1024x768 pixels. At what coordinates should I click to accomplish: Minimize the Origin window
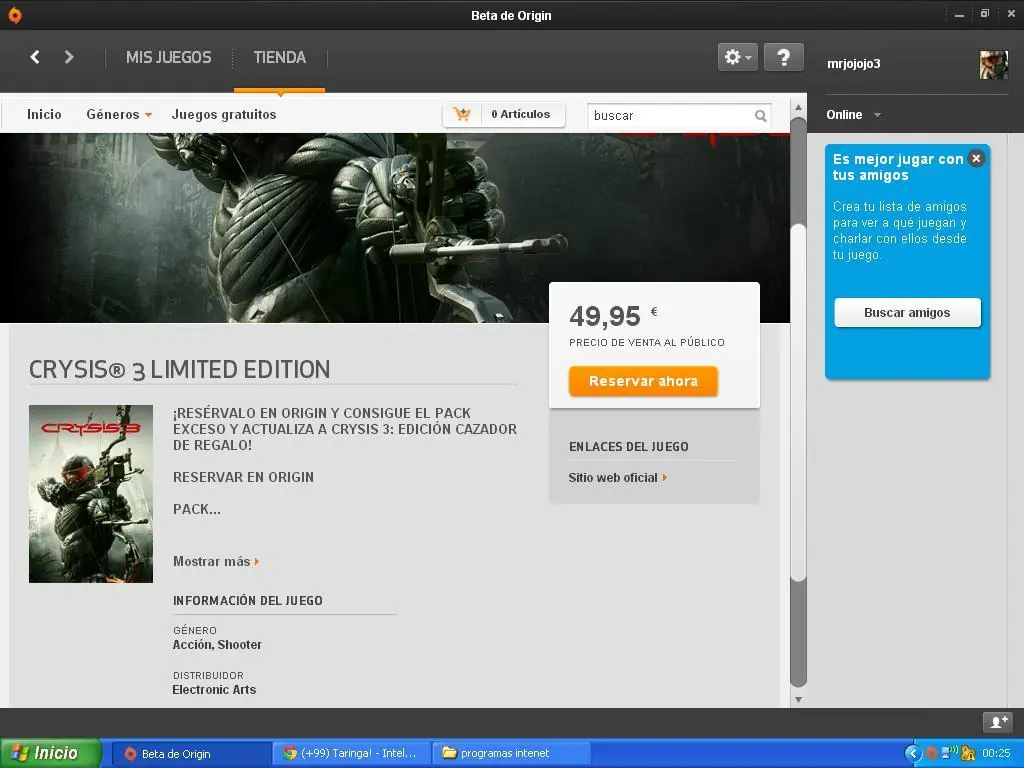(959, 14)
